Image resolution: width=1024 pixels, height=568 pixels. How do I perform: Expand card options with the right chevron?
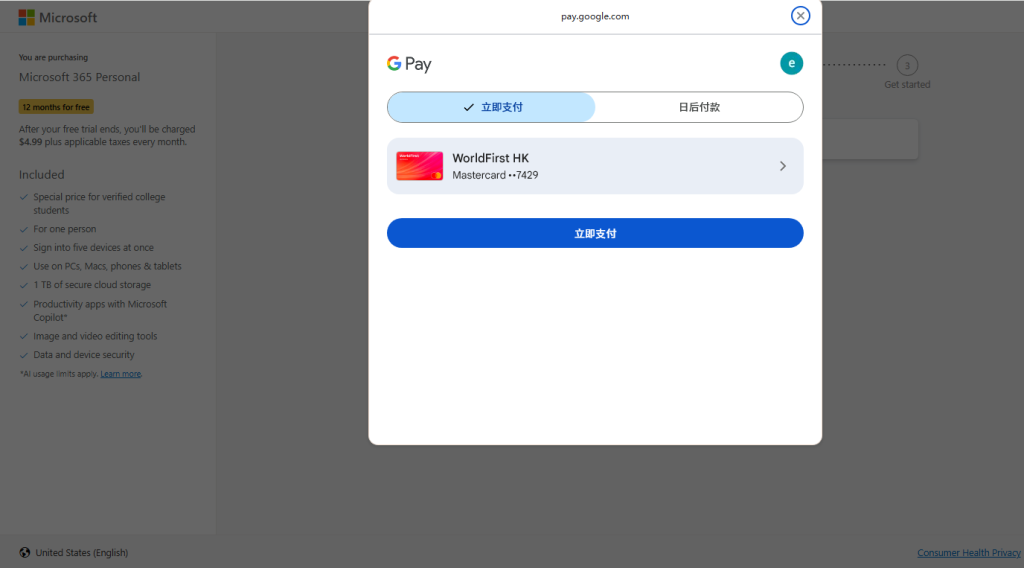pos(783,166)
